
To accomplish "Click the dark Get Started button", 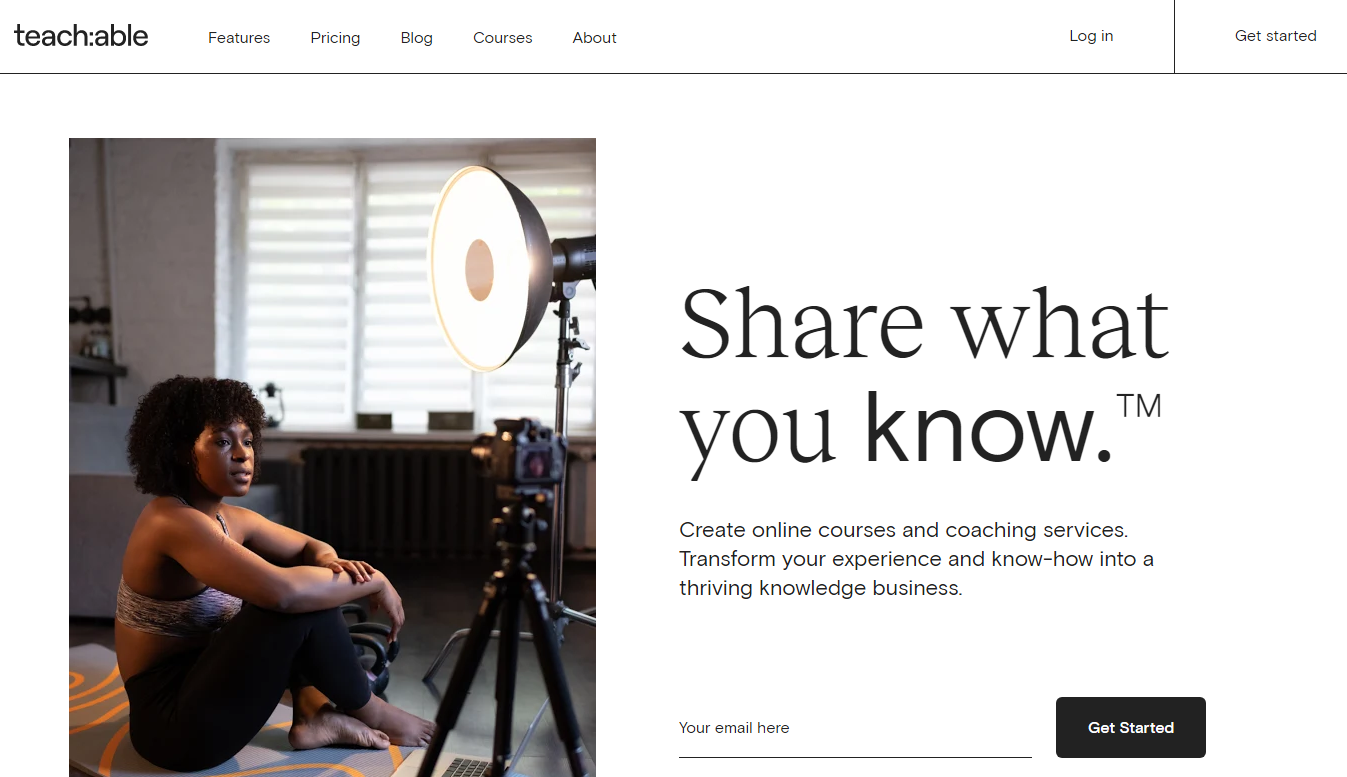I will (1131, 727).
